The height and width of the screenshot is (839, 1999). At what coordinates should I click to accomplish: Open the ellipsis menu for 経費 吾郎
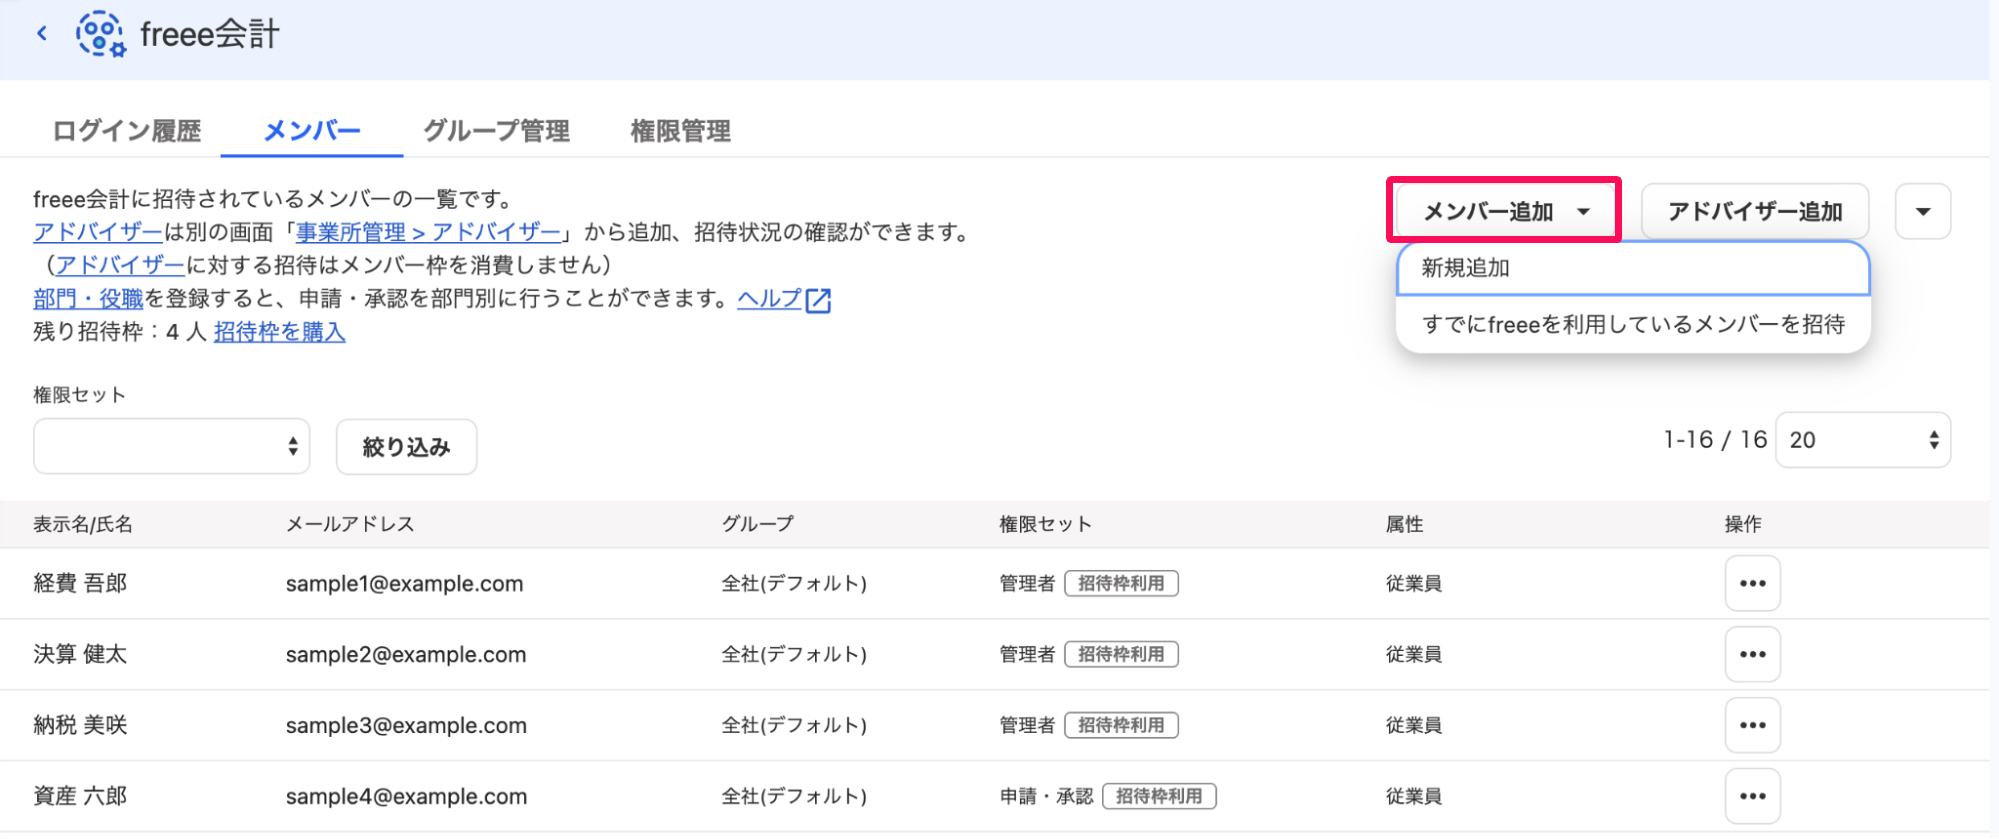(1752, 583)
